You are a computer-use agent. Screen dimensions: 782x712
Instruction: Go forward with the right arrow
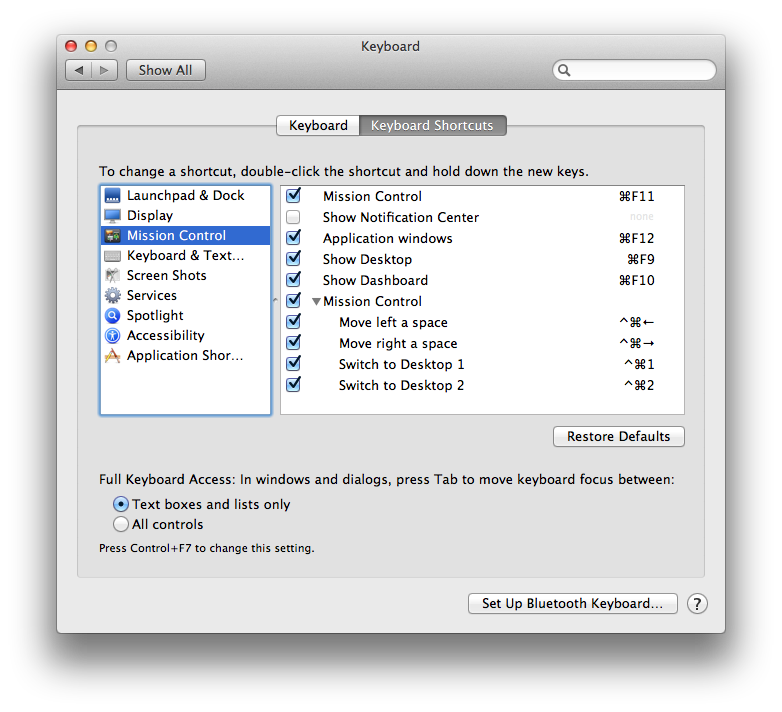(x=104, y=70)
